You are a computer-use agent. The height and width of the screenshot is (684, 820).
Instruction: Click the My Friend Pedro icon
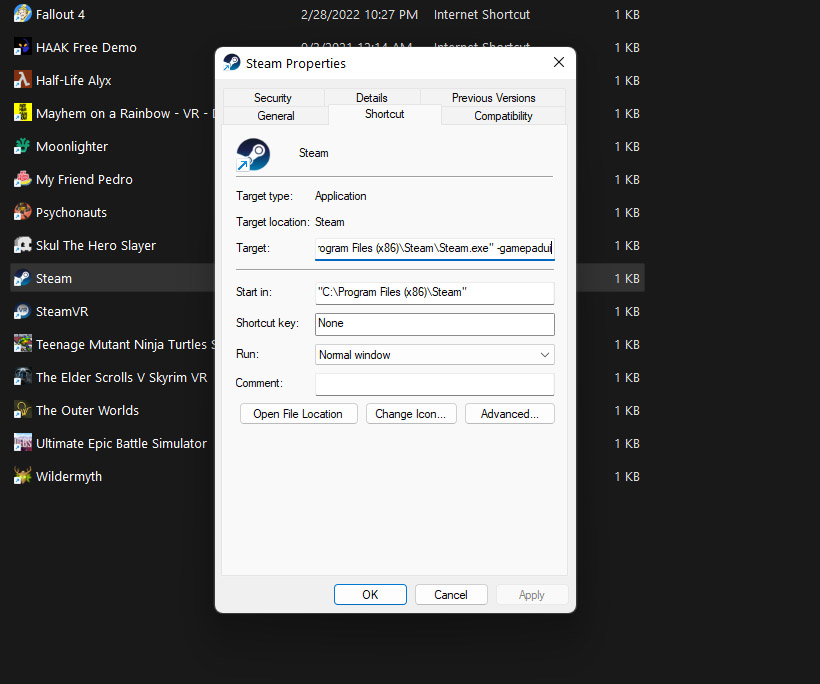(22, 179)
